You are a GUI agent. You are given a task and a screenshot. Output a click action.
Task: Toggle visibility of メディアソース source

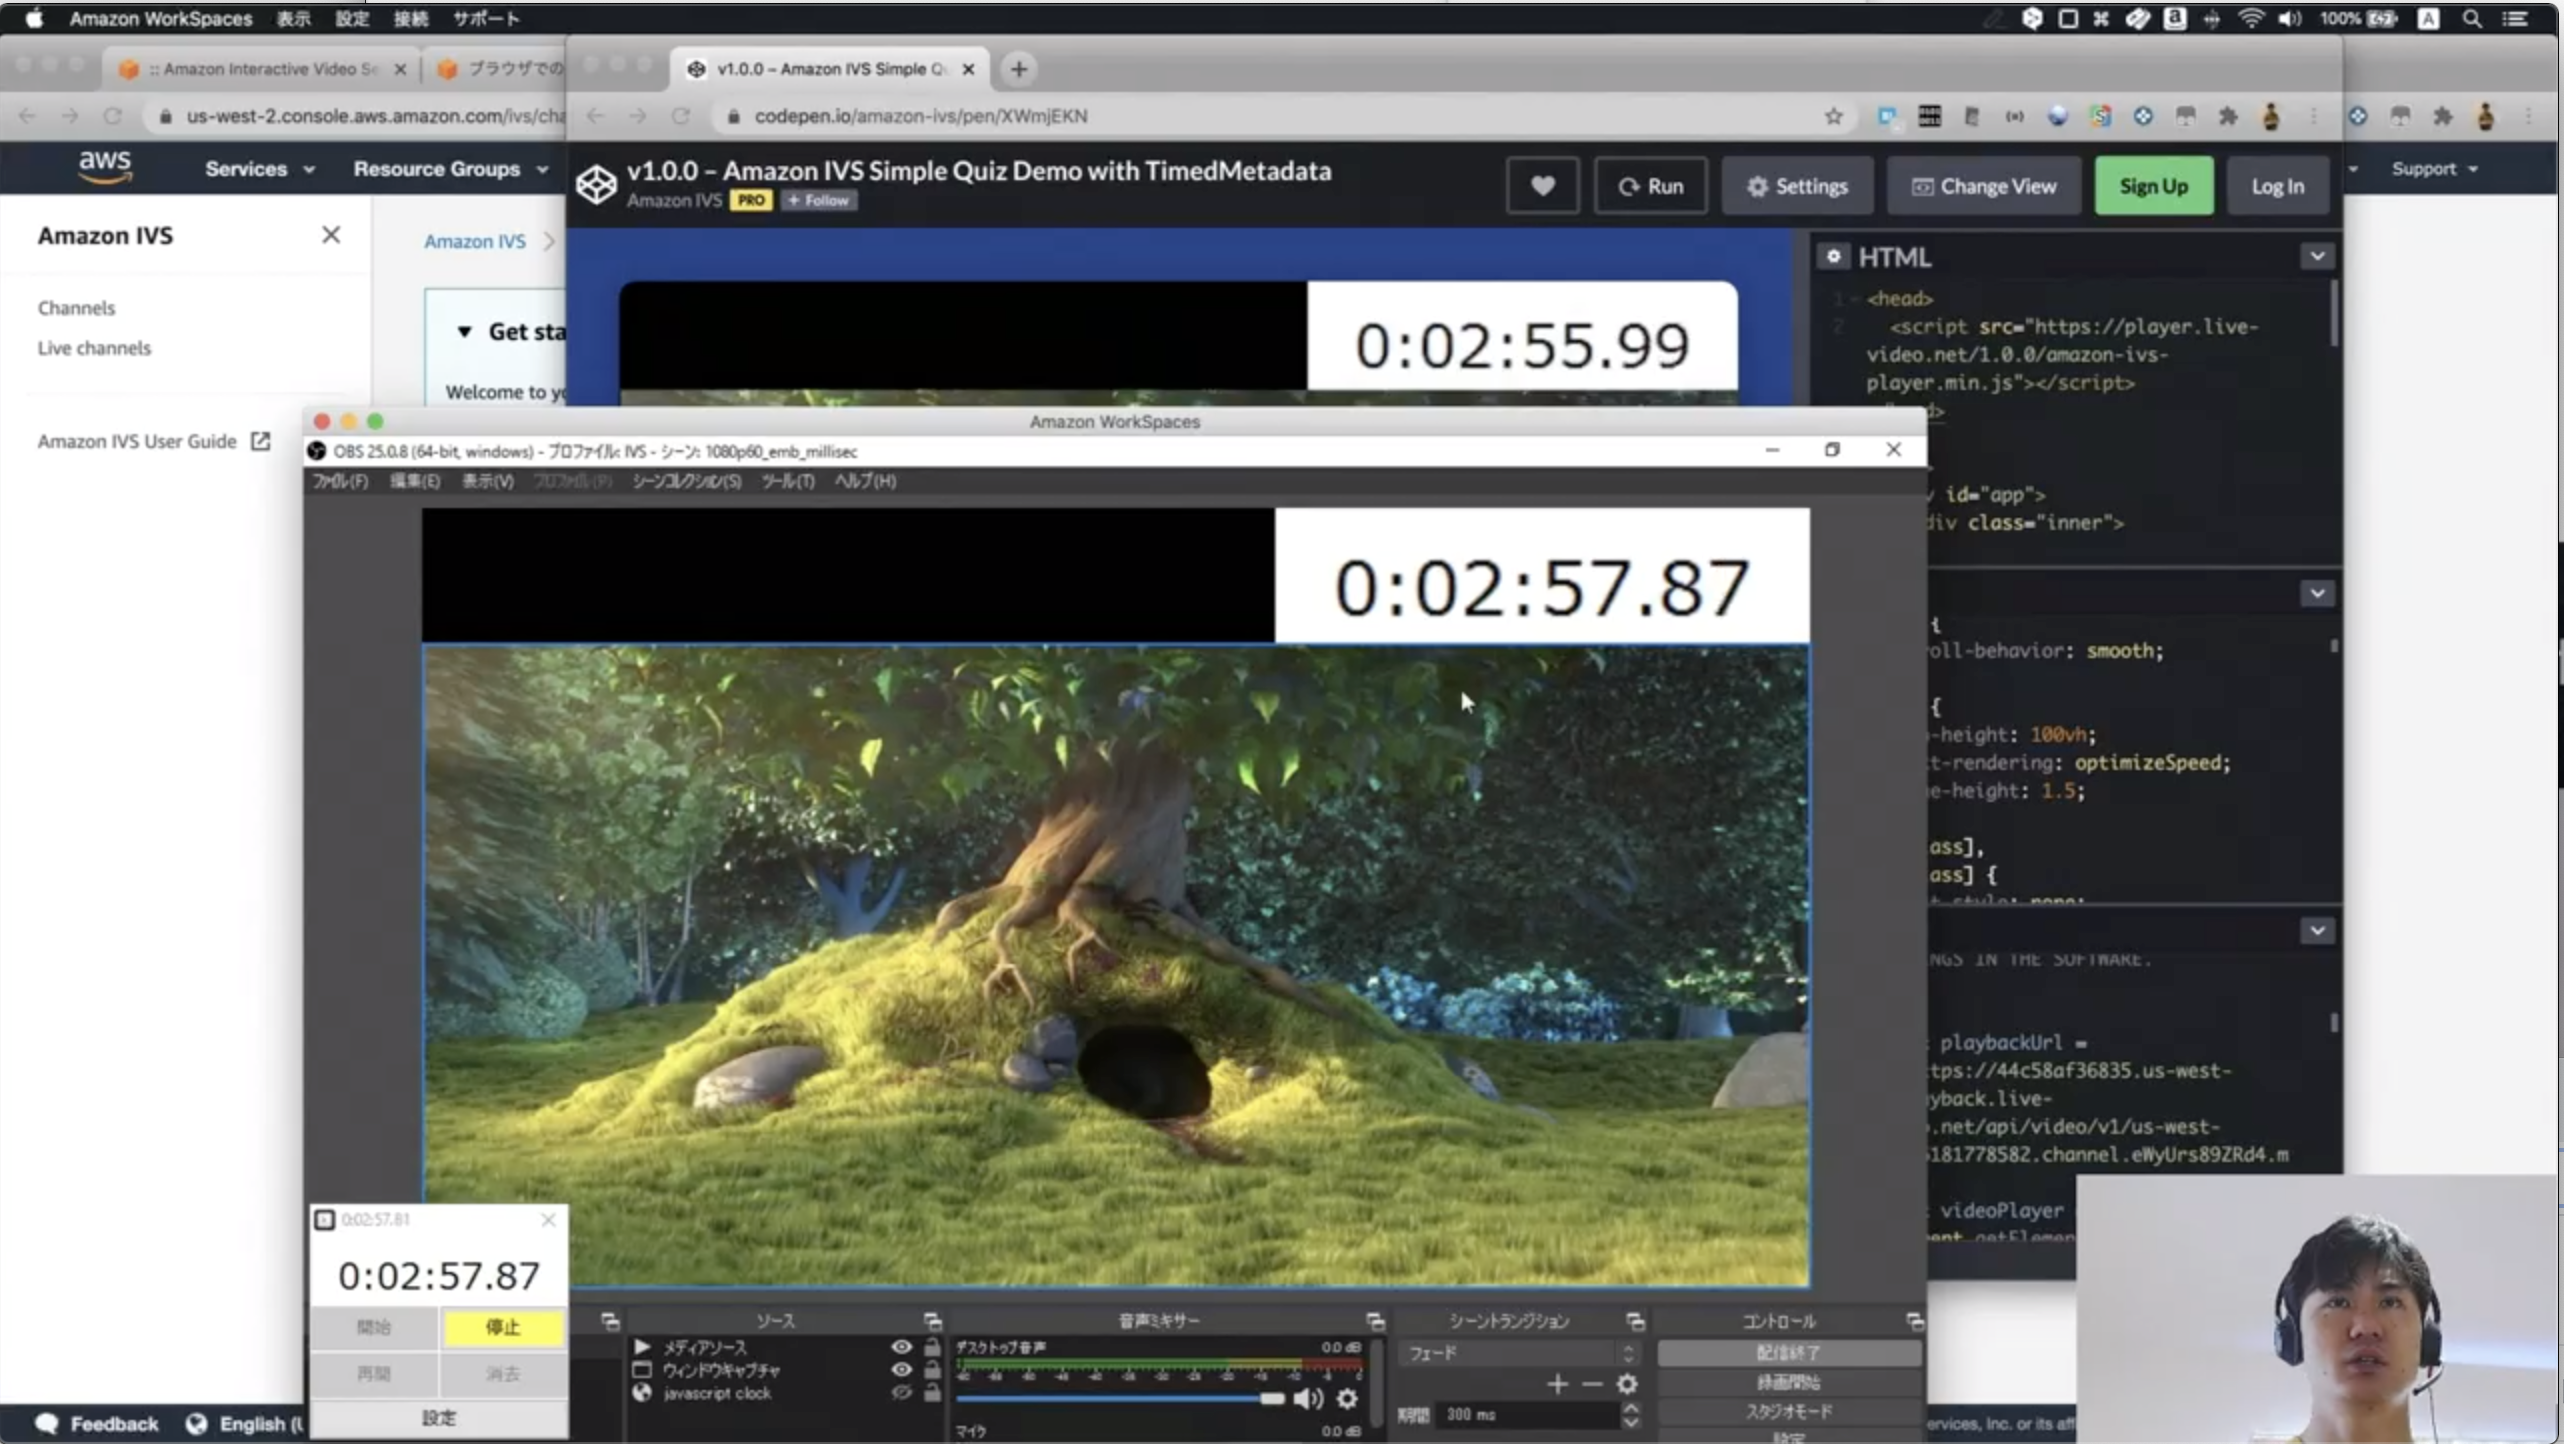(901, 1347)
